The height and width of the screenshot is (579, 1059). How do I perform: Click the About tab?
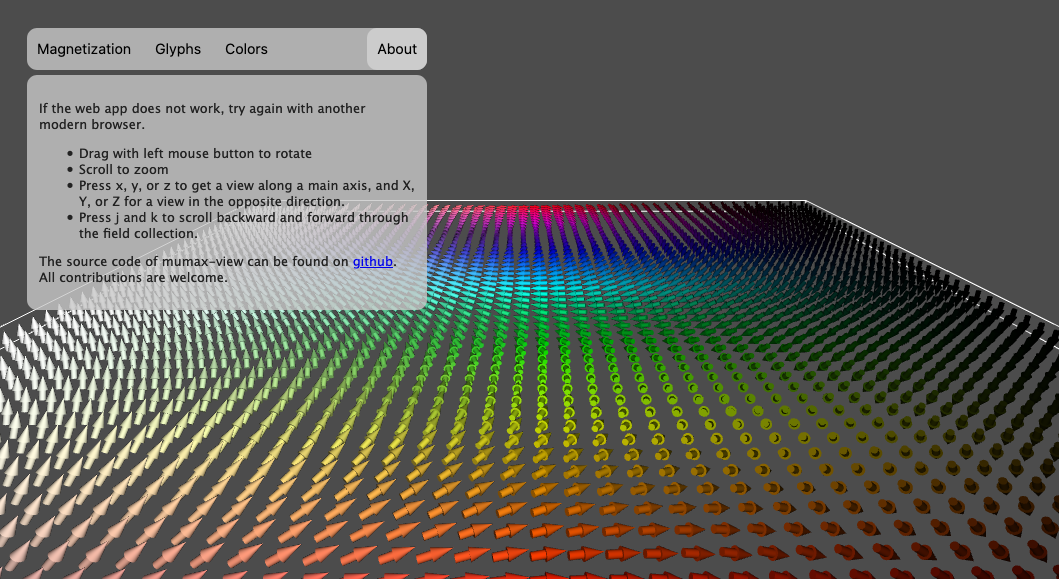[397, 49]
